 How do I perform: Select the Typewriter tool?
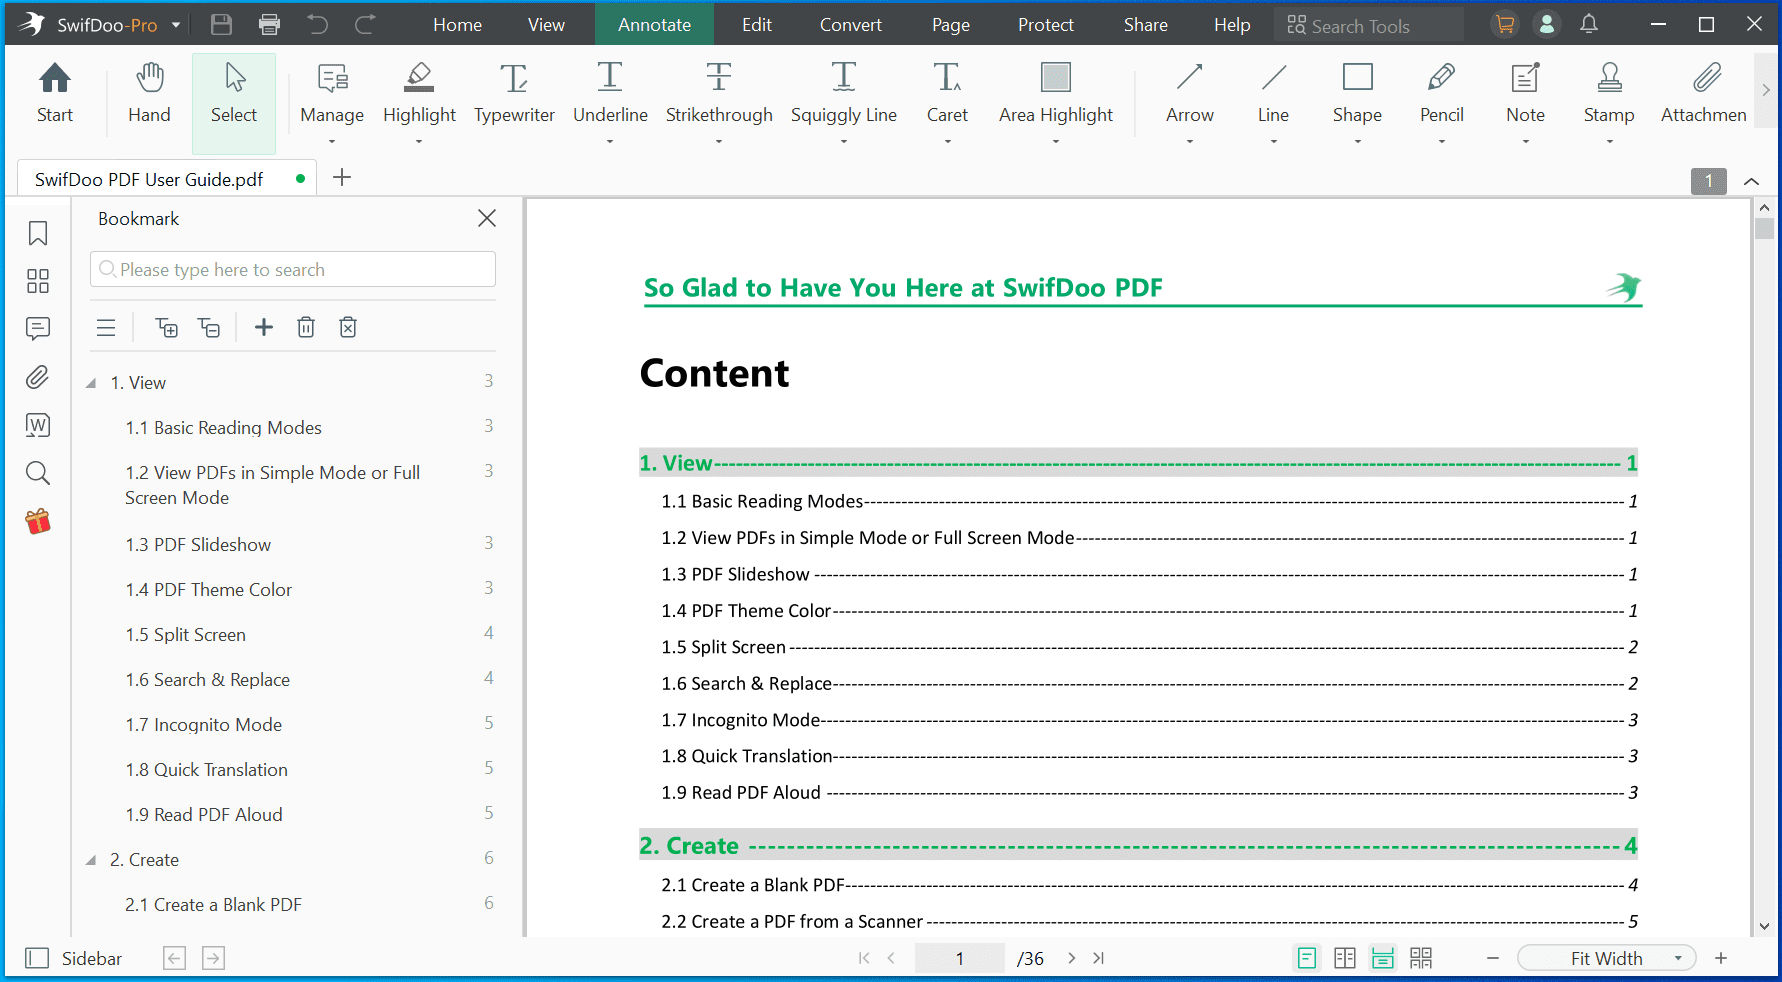pos(513,92)
